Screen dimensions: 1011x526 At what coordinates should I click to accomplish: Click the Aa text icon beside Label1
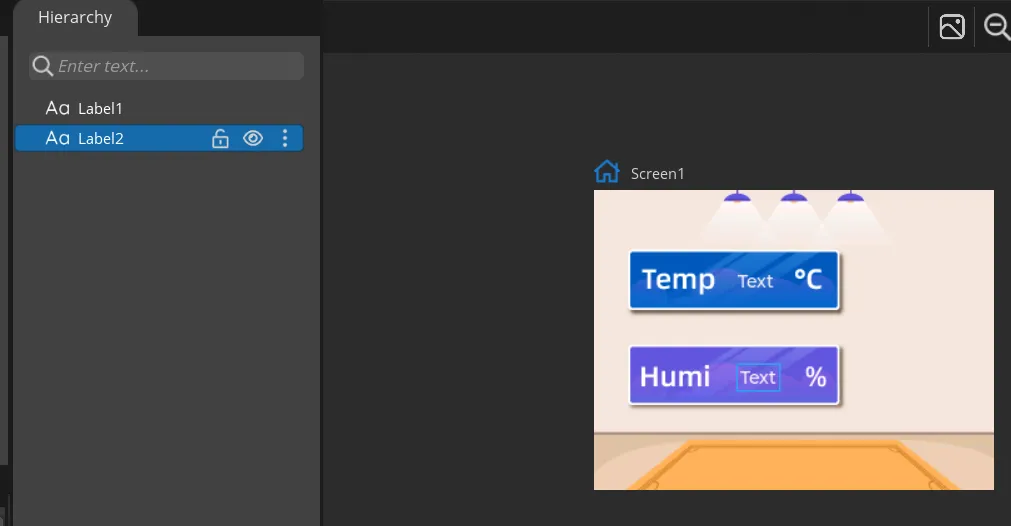(57, 108)
